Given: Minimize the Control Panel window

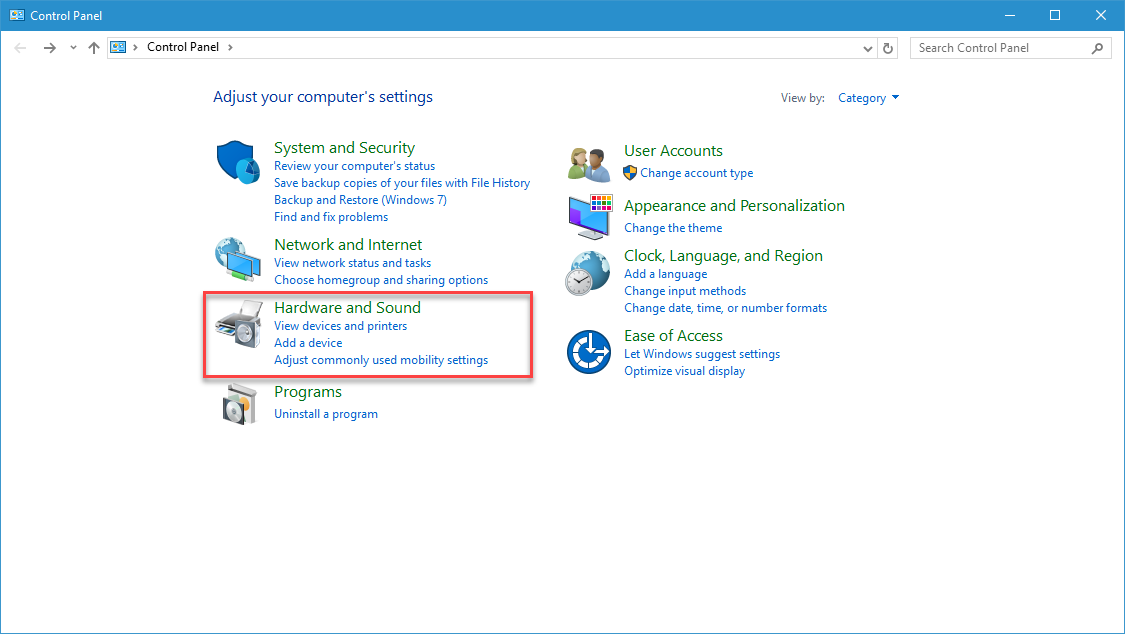Looking at the screenshot, I should click(x=1009, y=15).
